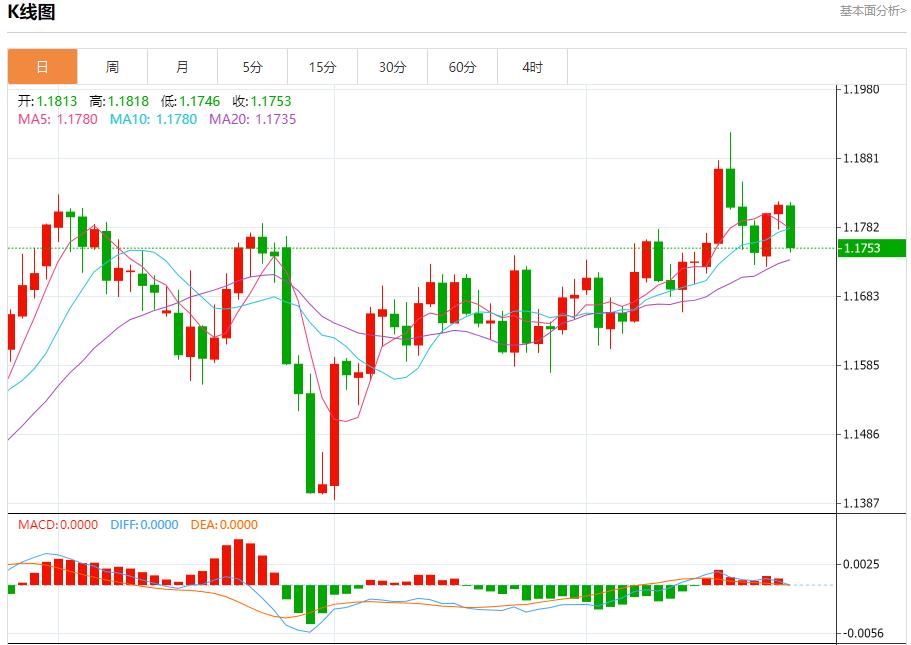Switch to the 60分 interval tab
The width and height of the screenshot is (911, 645).
(x=462, y=66)
